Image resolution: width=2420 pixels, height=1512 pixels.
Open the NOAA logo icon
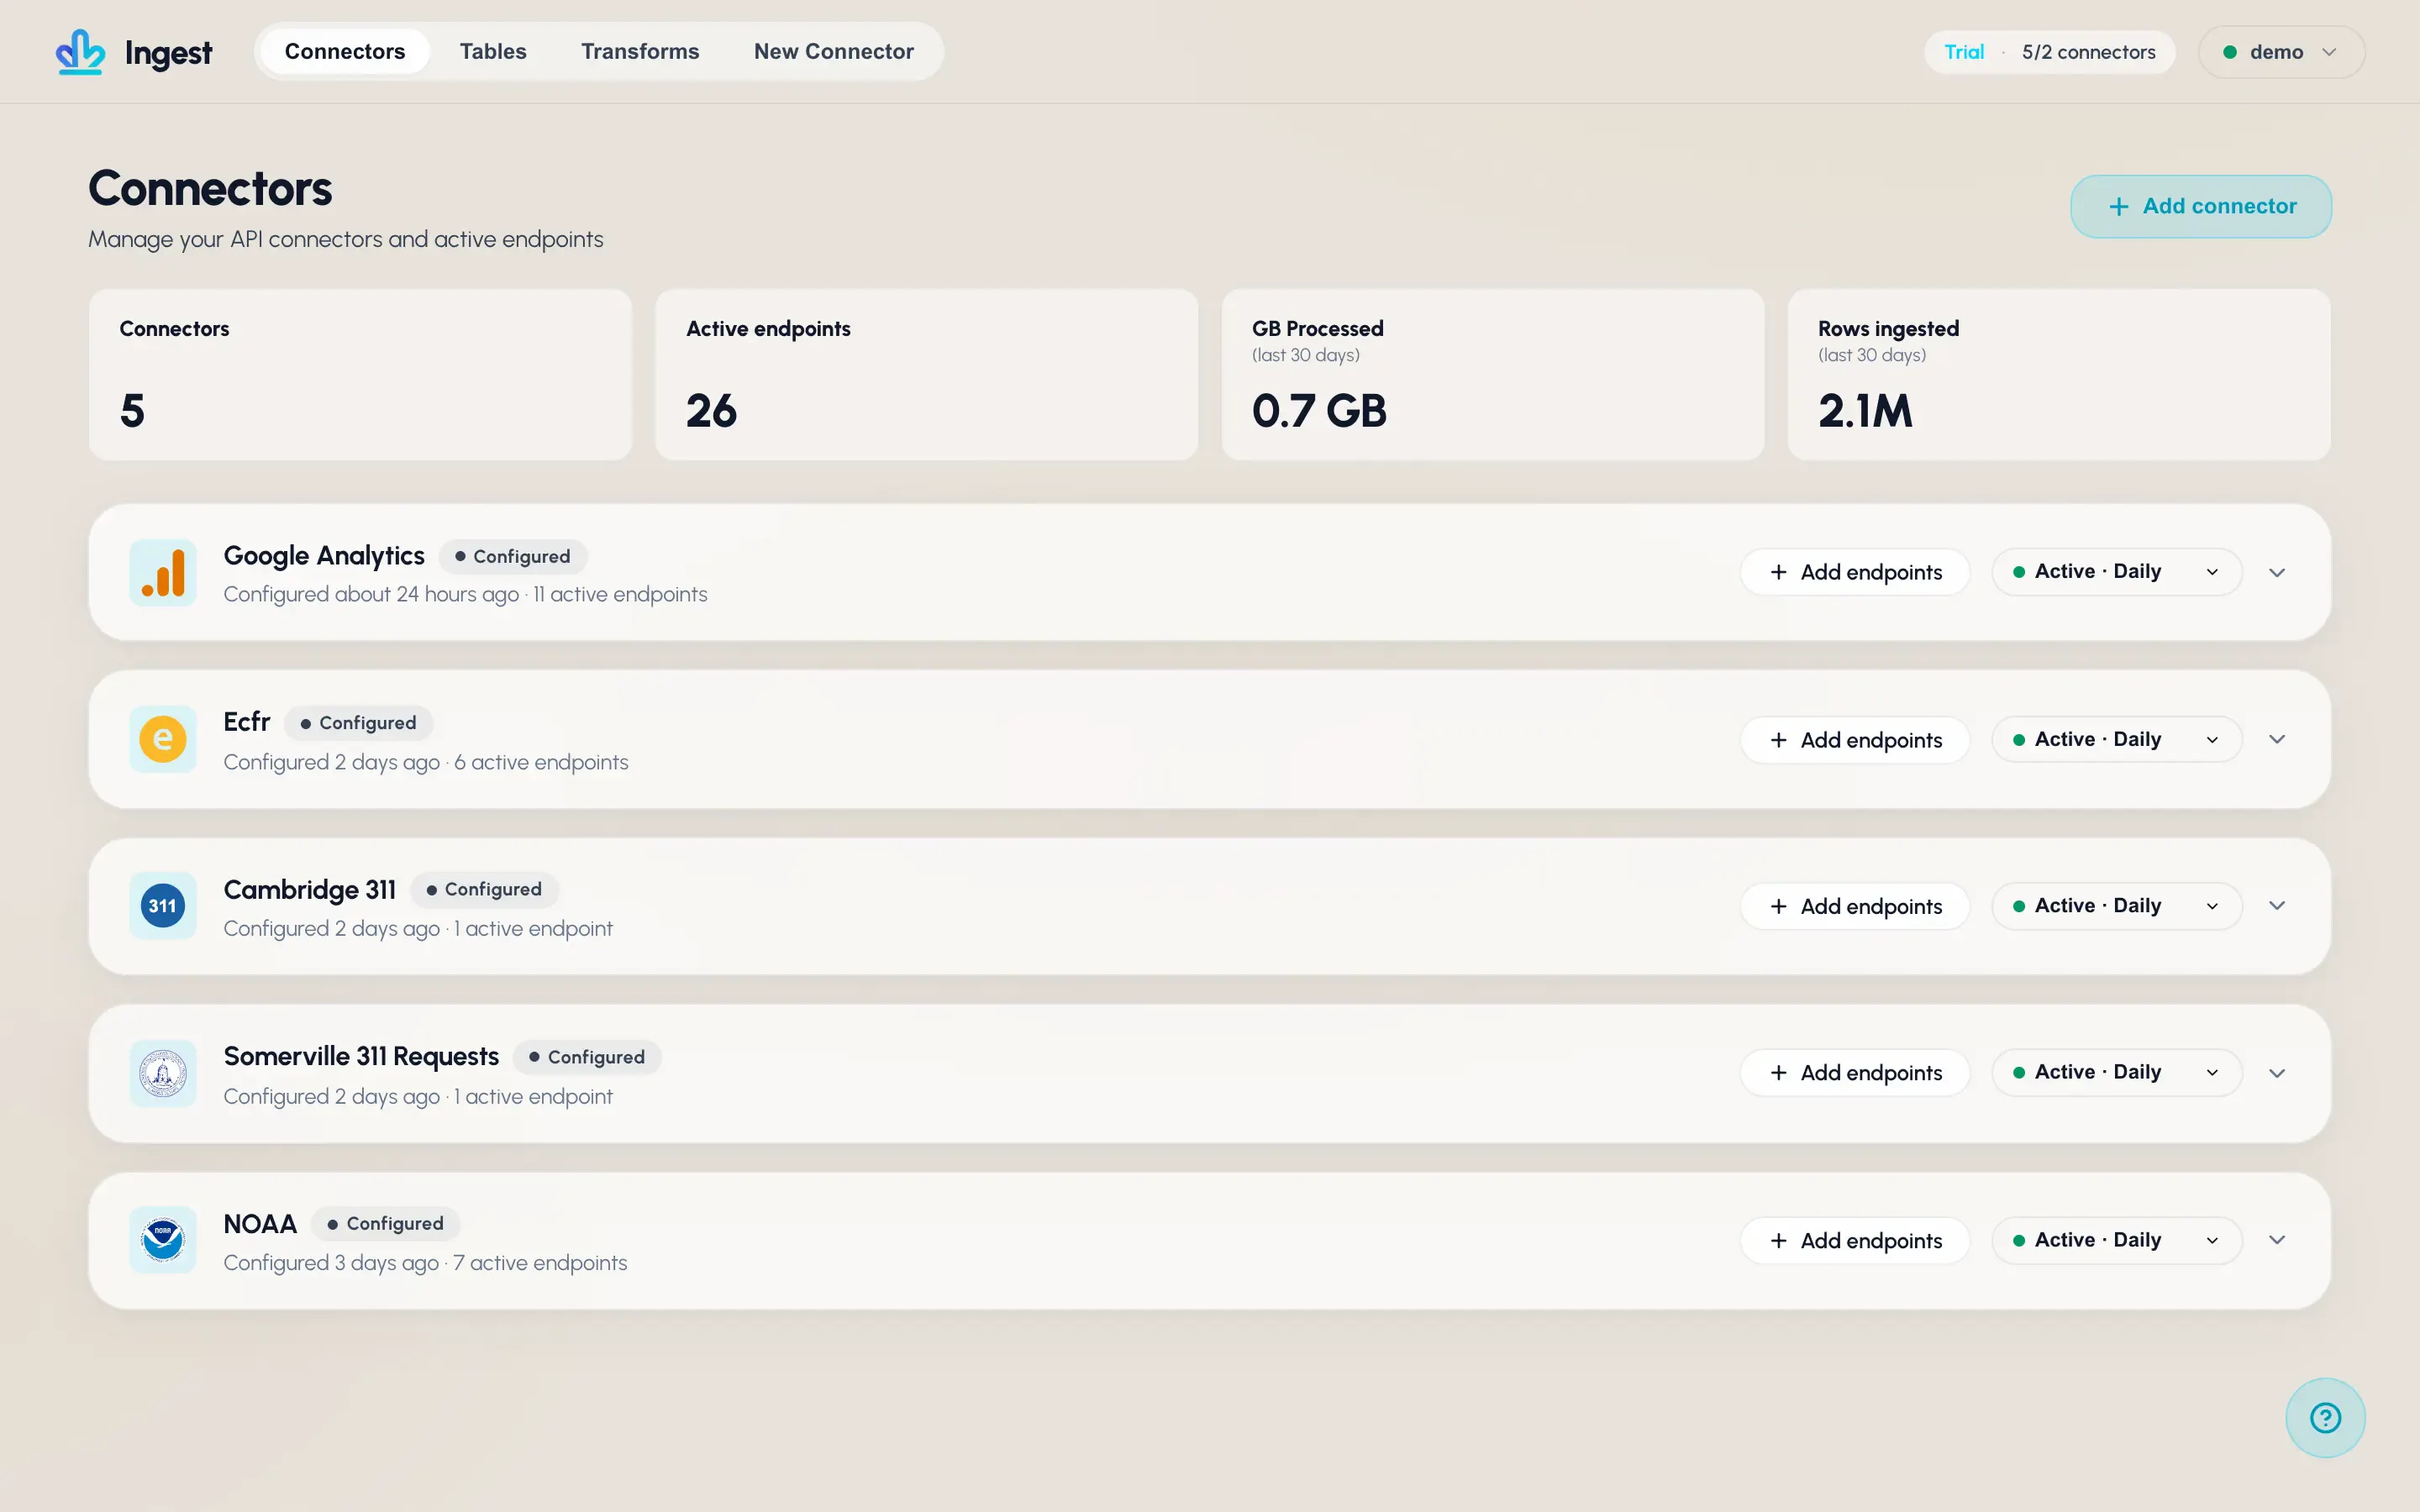point(163,1240)
